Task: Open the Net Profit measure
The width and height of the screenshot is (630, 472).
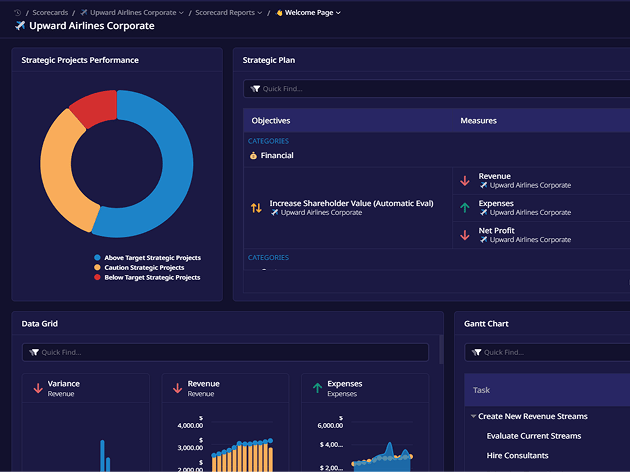Action: (497, 231)
